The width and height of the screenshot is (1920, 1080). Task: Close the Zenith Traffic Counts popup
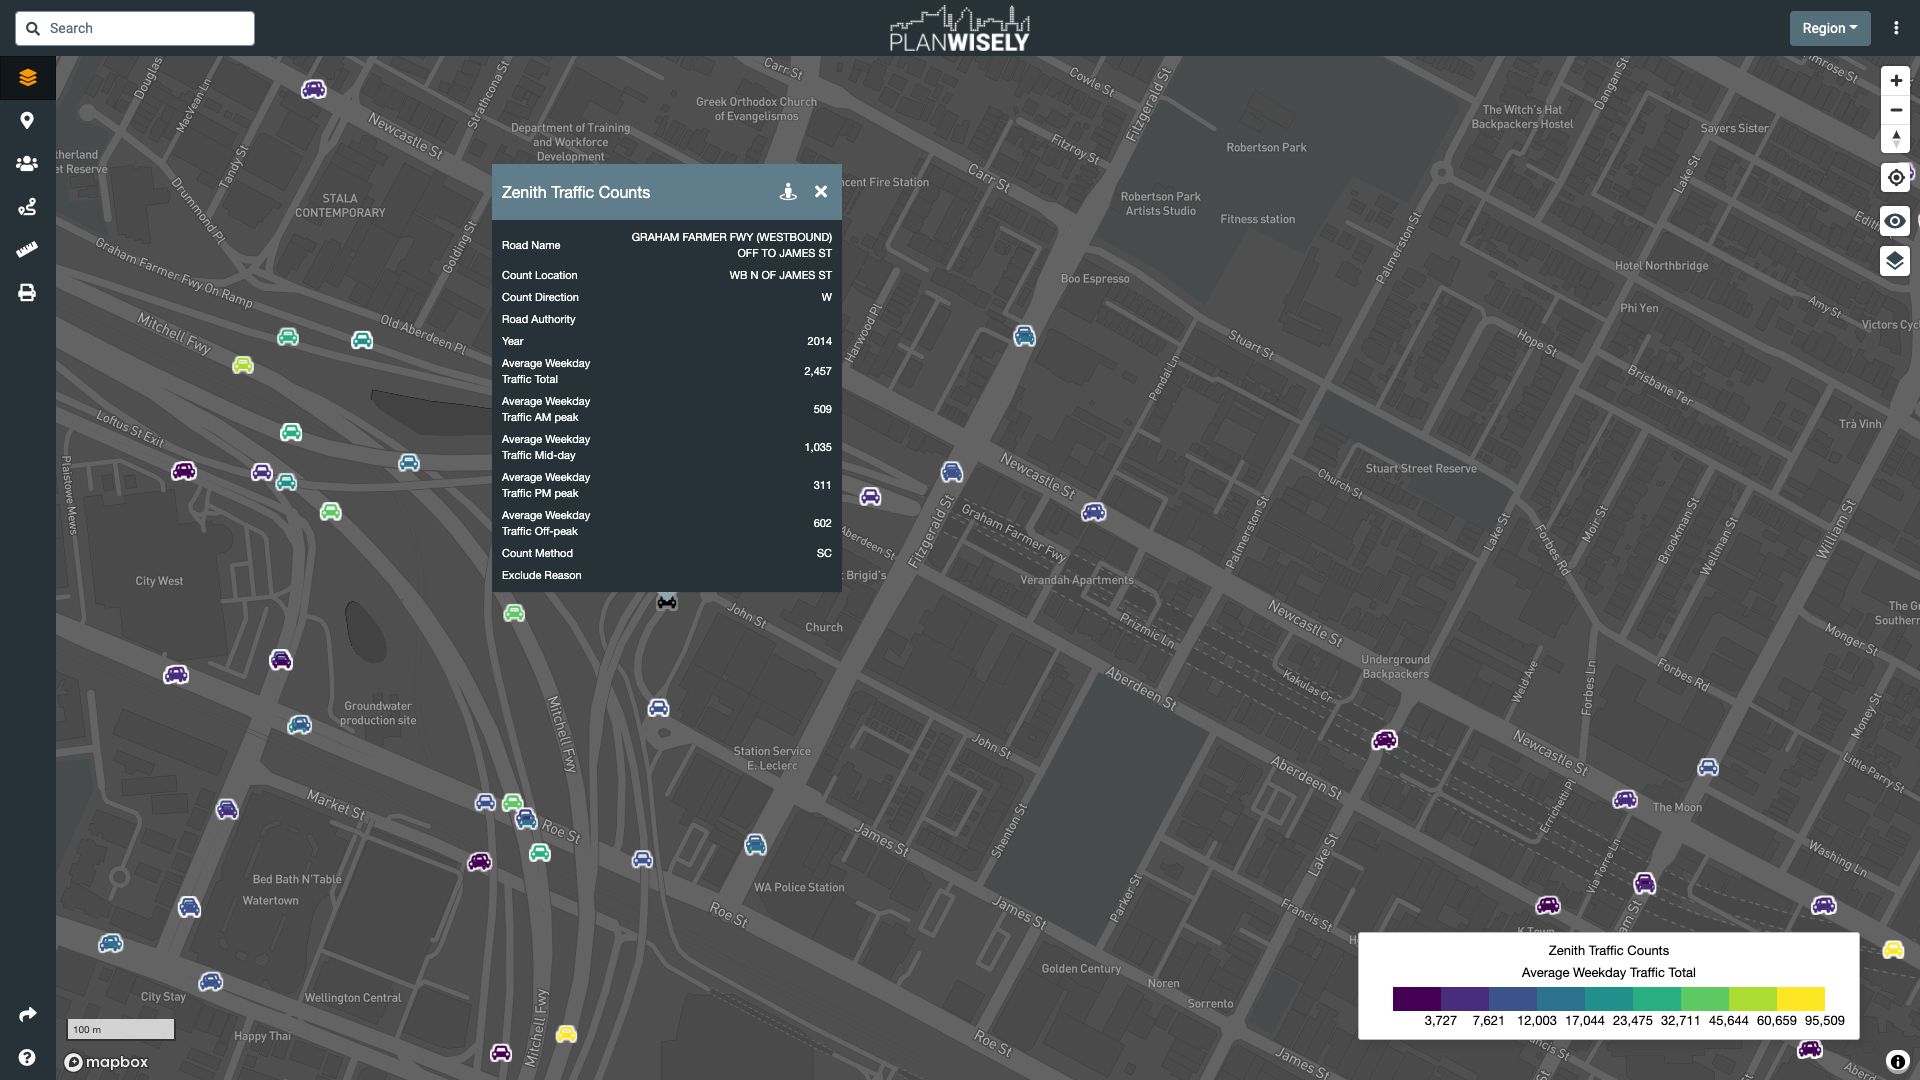(x=821, y=192)
